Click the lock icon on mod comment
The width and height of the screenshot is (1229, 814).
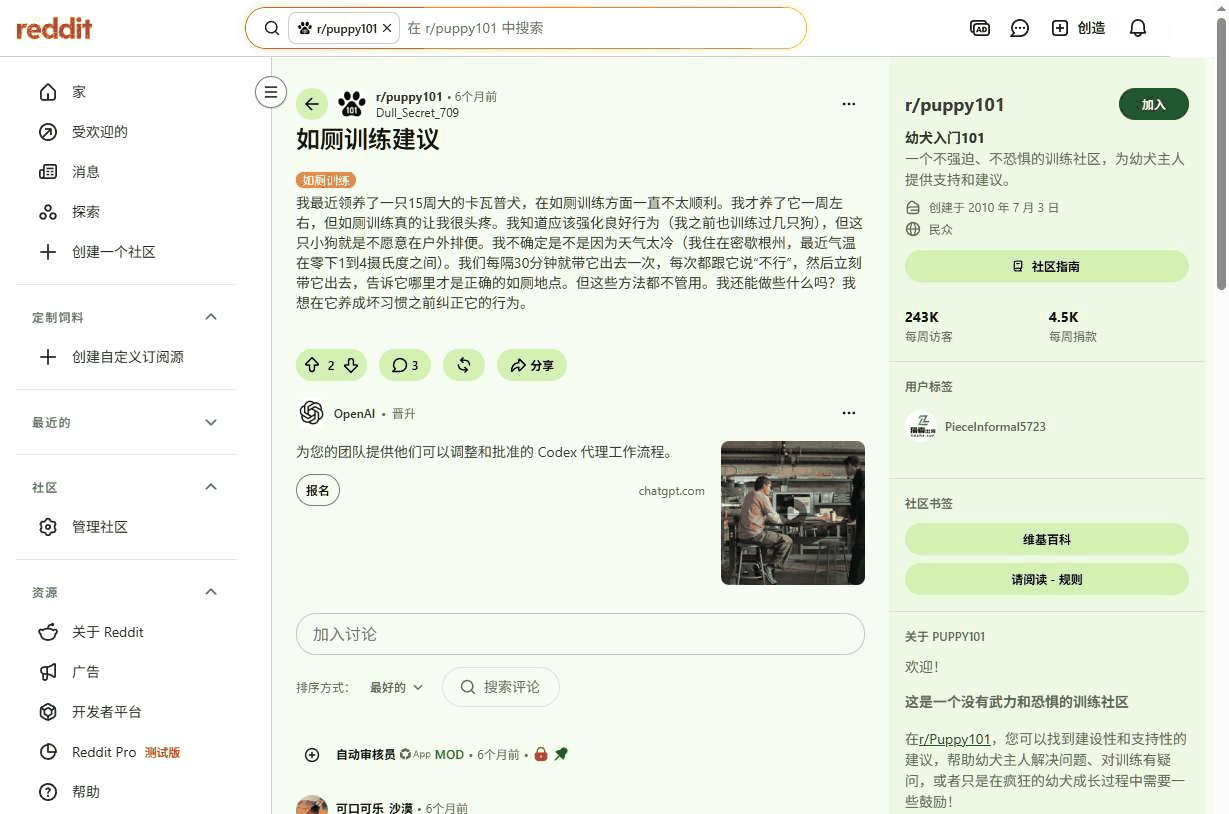click(x=540, y=754)
